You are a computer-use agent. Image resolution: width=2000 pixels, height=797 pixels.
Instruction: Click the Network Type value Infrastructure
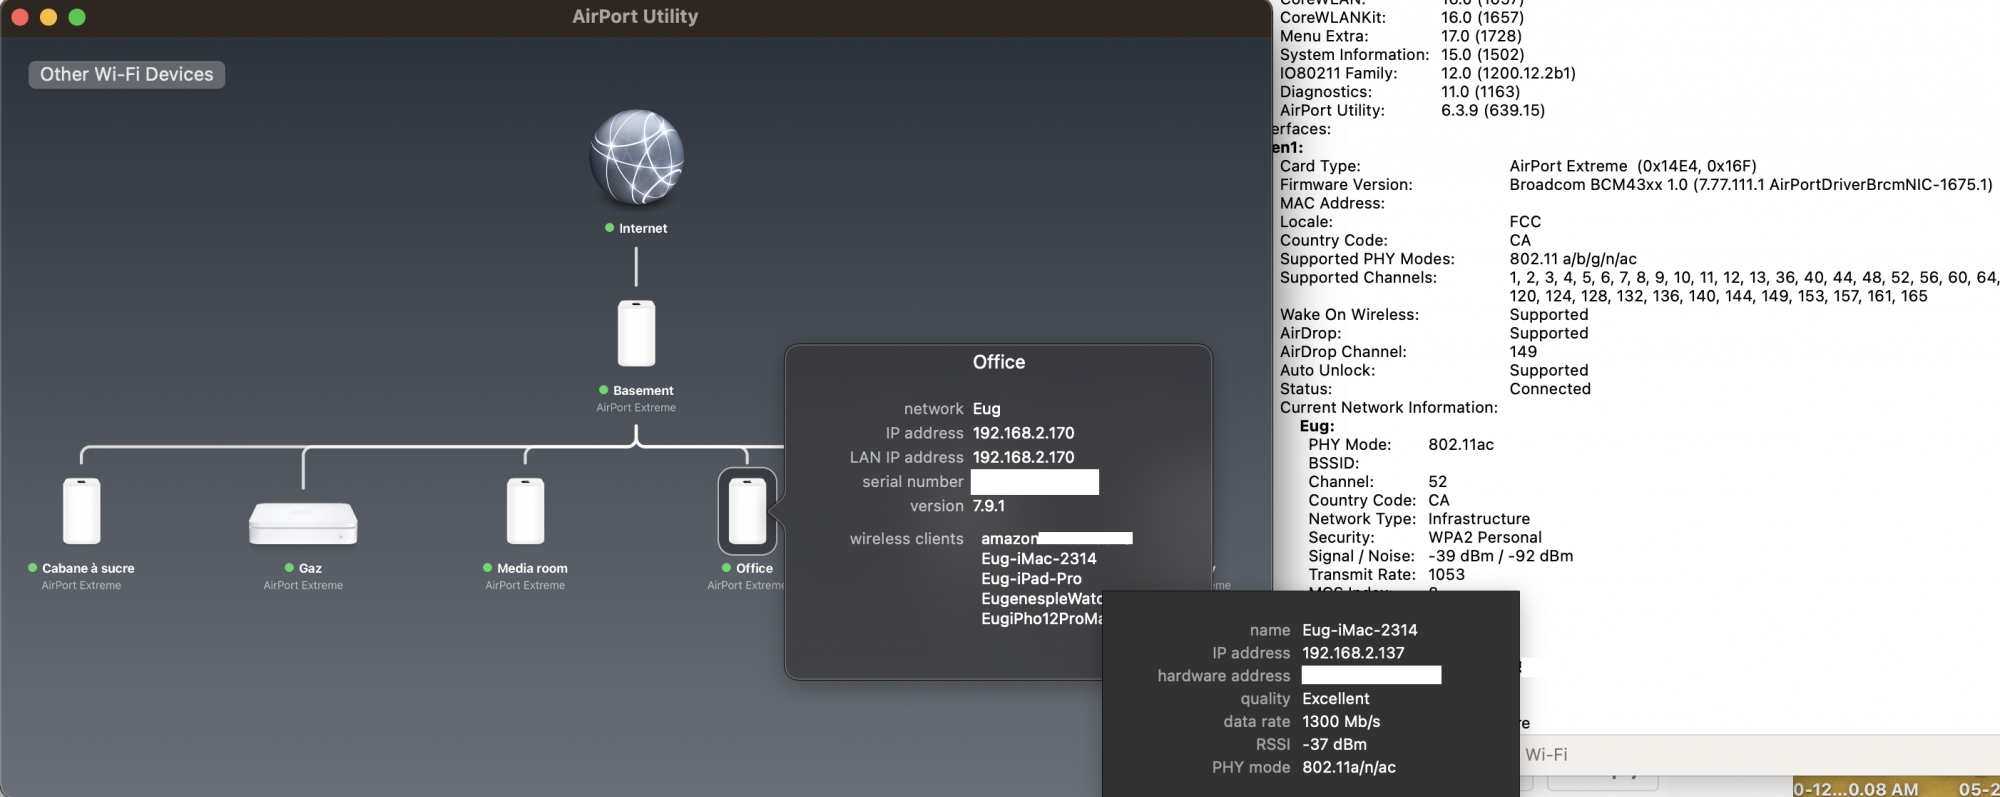click(1479, 519)
